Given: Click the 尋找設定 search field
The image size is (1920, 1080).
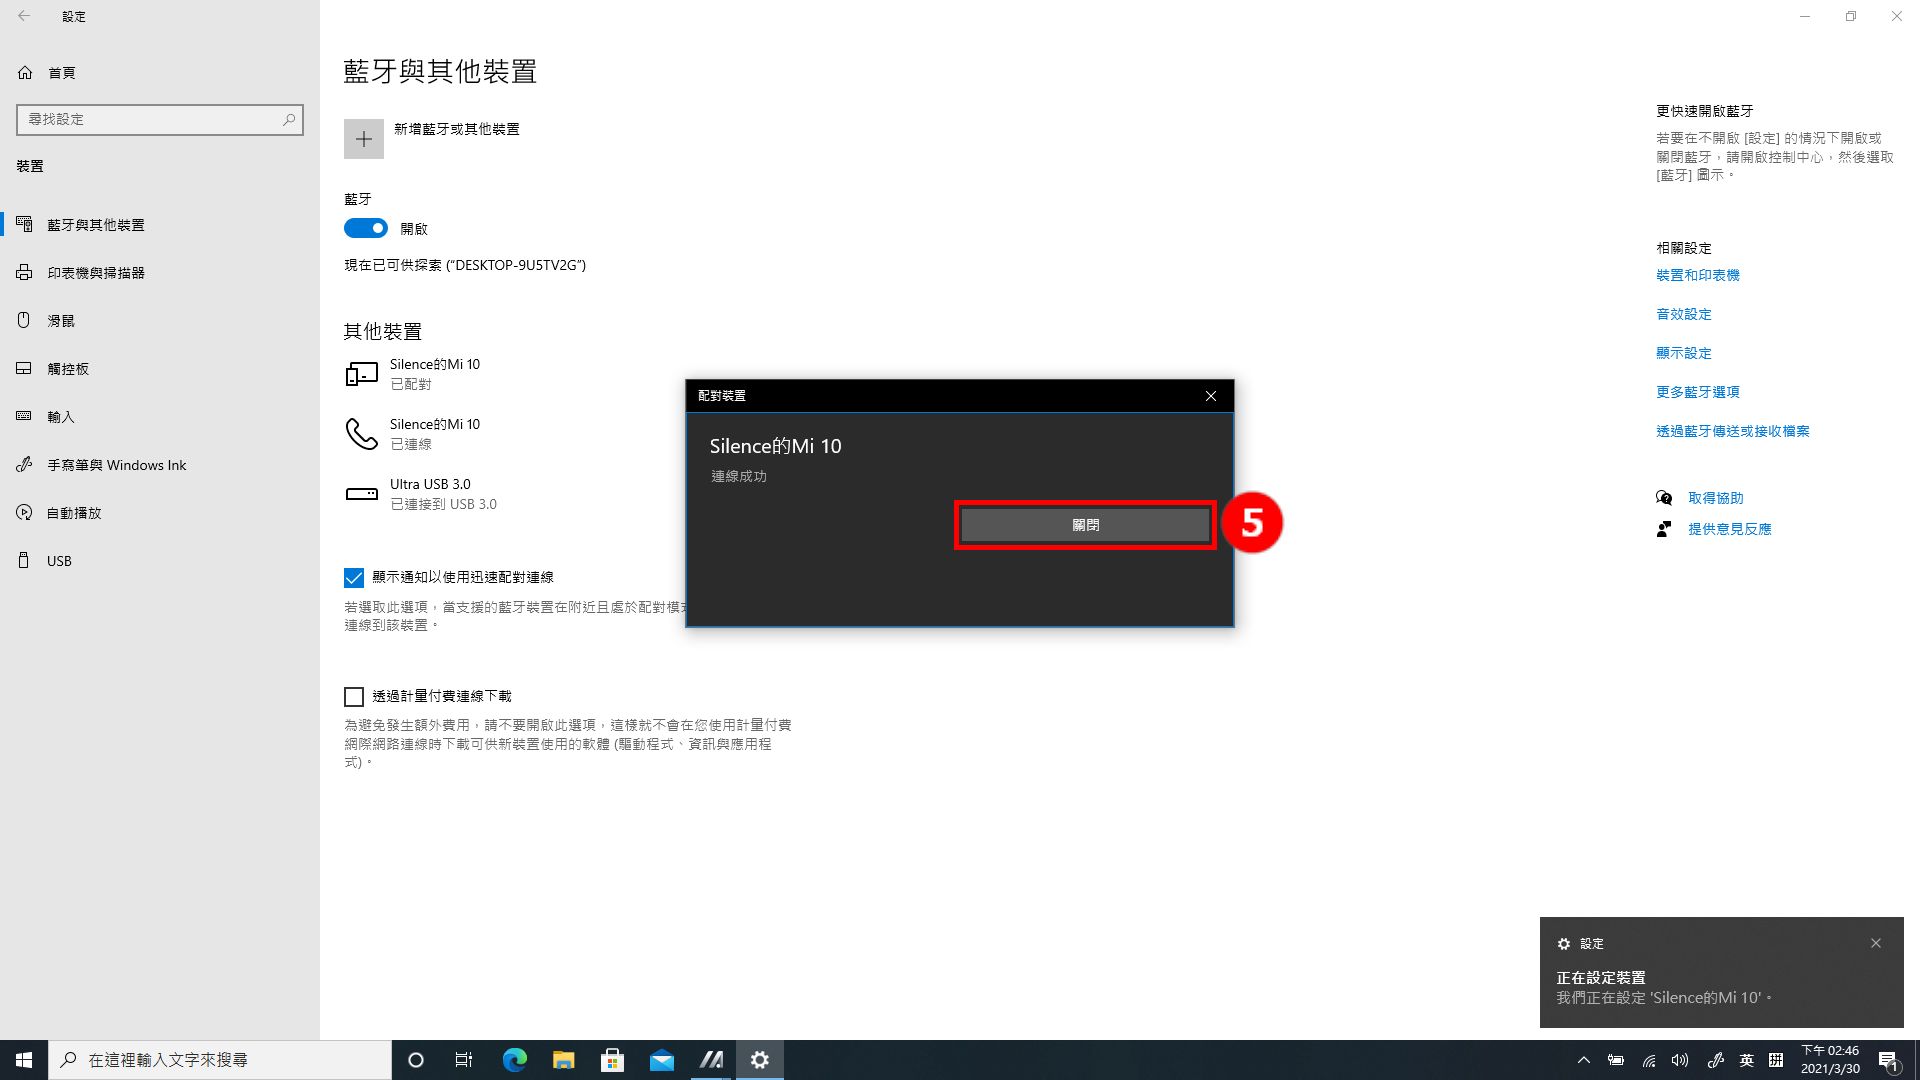Looking at the screenshot, I should (x=160, y=120).
